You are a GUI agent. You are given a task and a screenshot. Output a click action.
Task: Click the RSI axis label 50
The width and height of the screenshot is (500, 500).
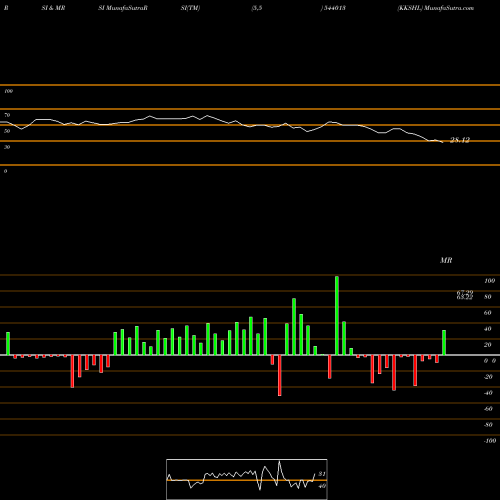pyautogui.click(x=7, y=131)
